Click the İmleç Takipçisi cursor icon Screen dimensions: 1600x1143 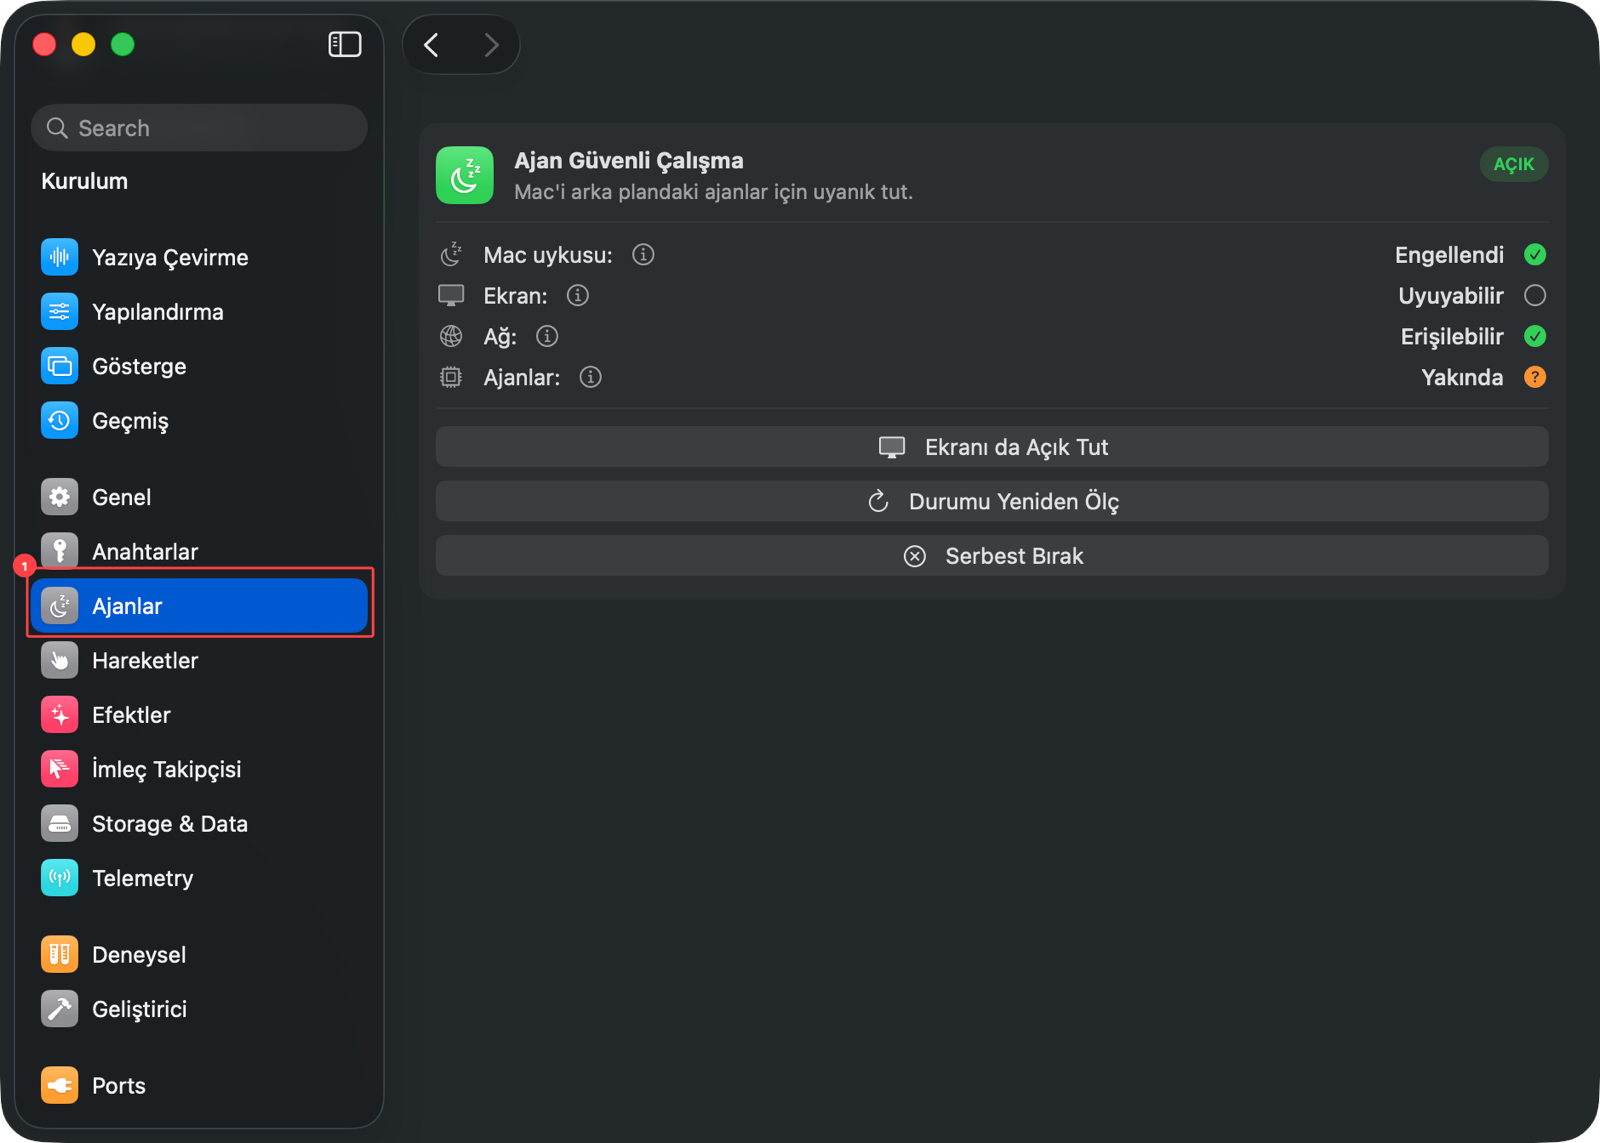point(60,769)
